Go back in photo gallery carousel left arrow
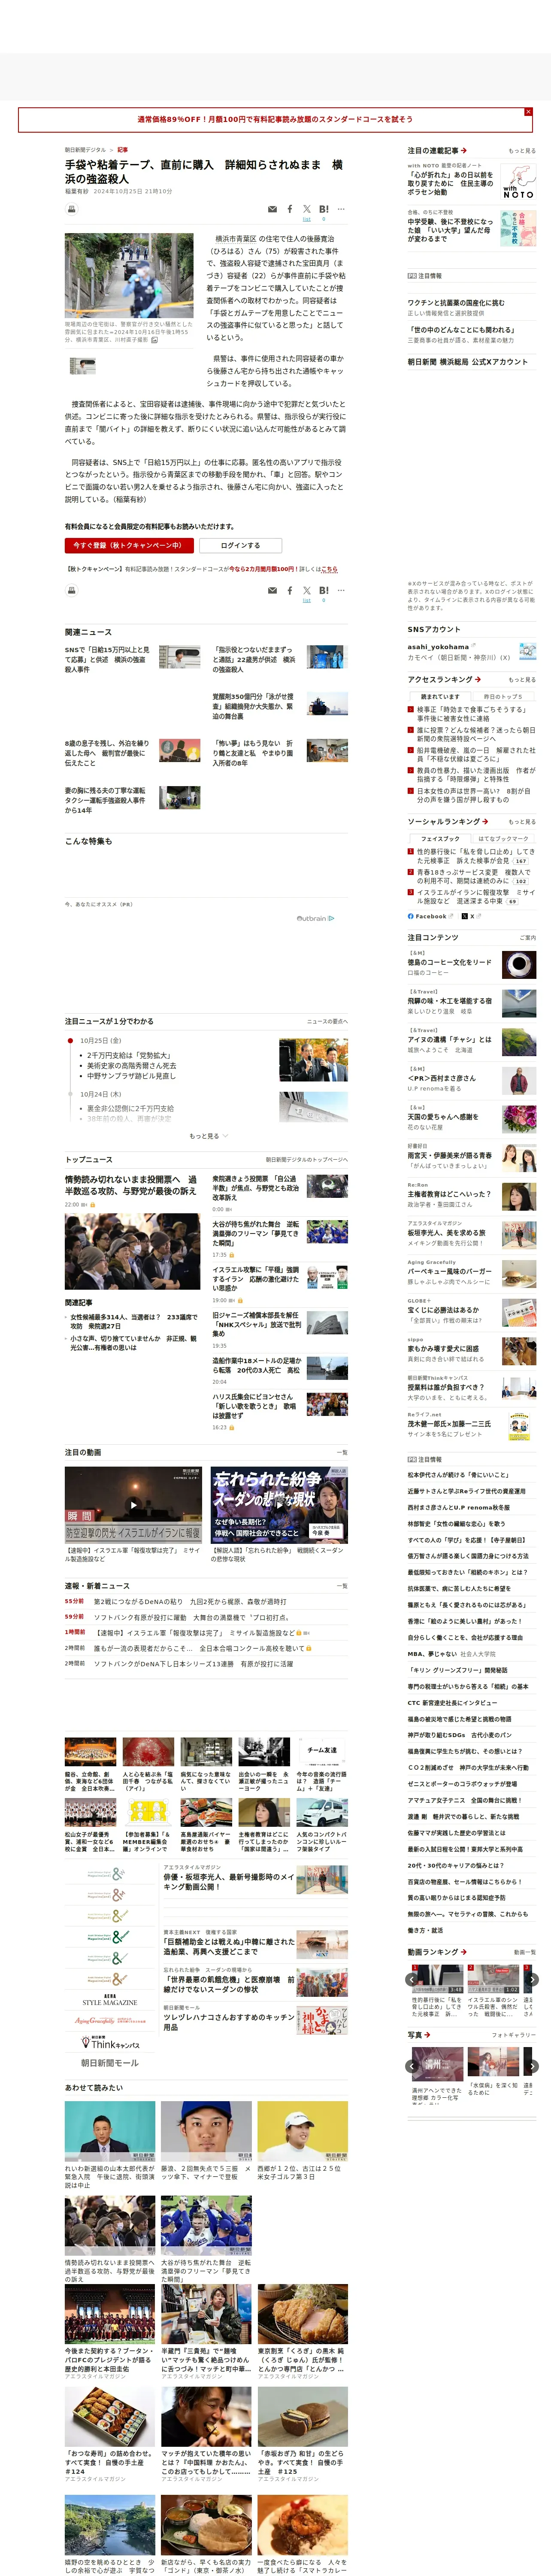 pyautogui.click(x=412, y=2065)
